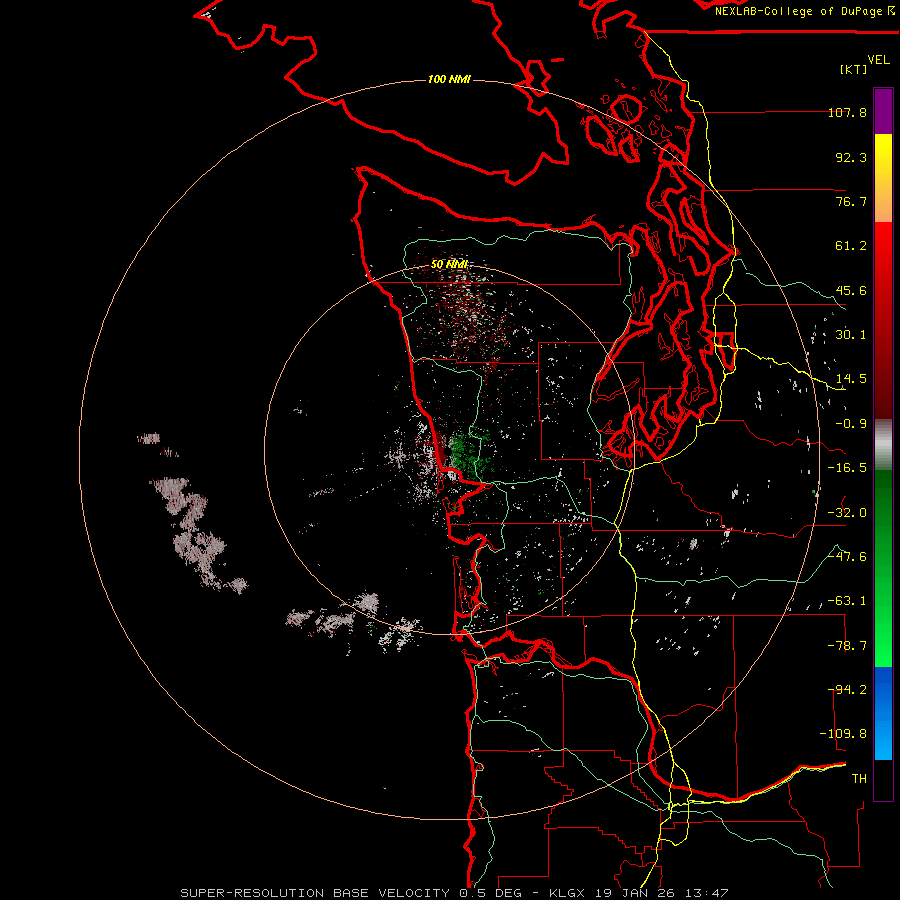Viewport: 900px width, 900px height.
Task: Click the 107.8 velocity scale value
Action: (x=847, y=112)
